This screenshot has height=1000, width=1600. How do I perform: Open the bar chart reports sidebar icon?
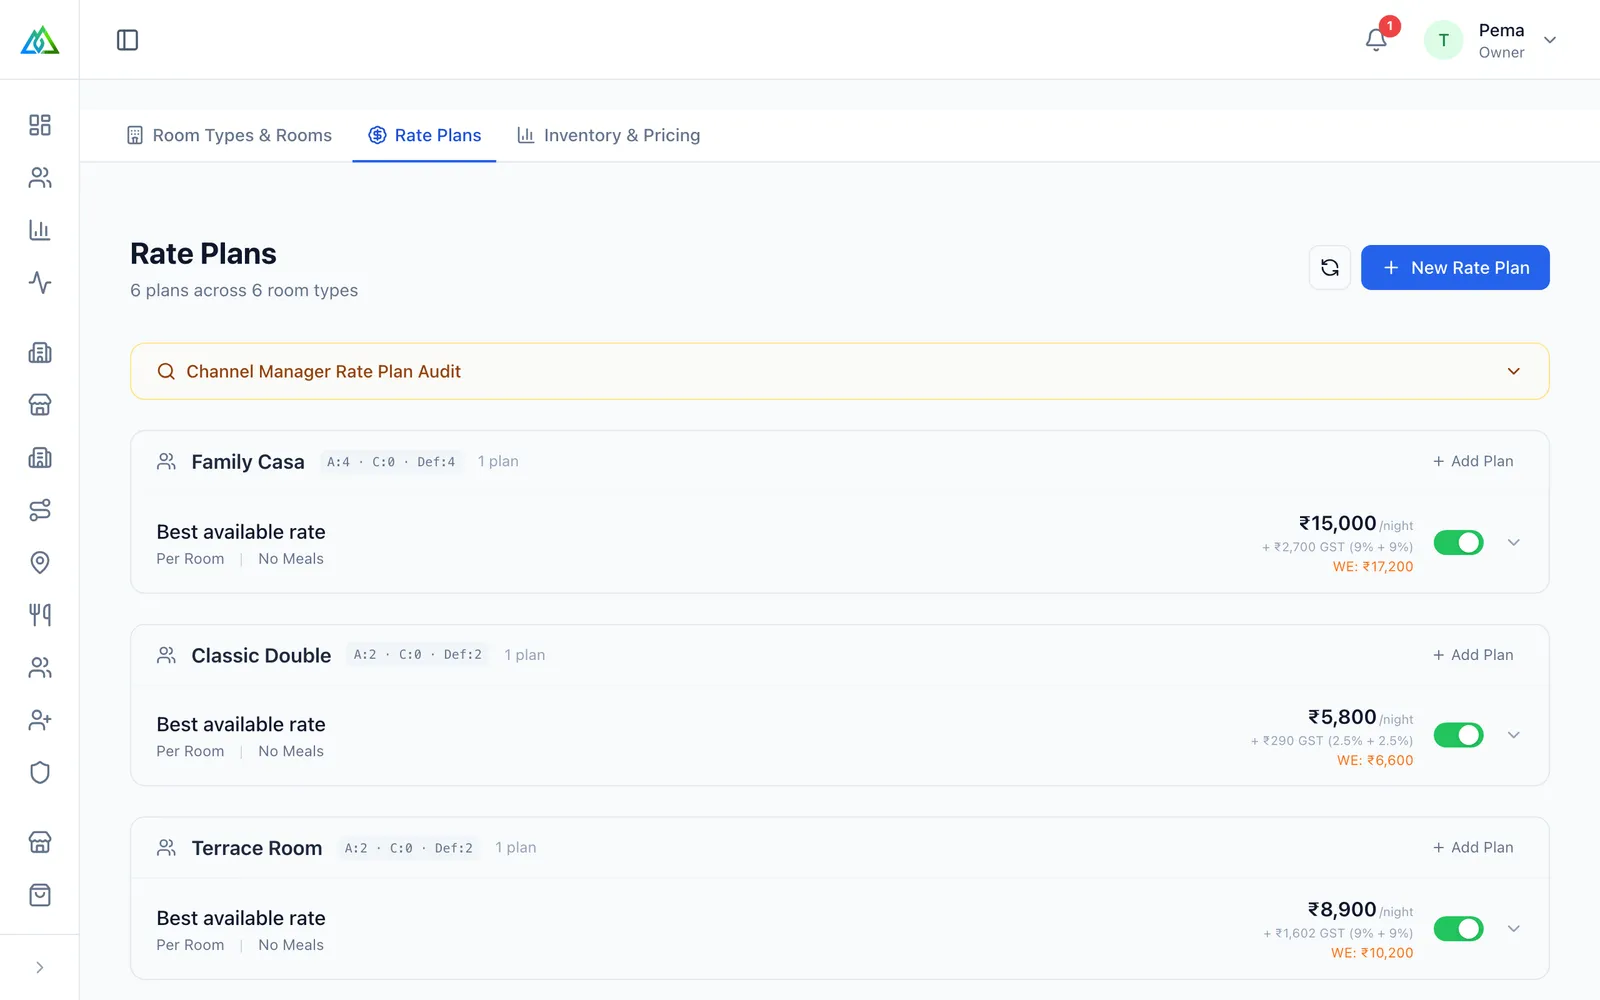click(x=40, y=230)
